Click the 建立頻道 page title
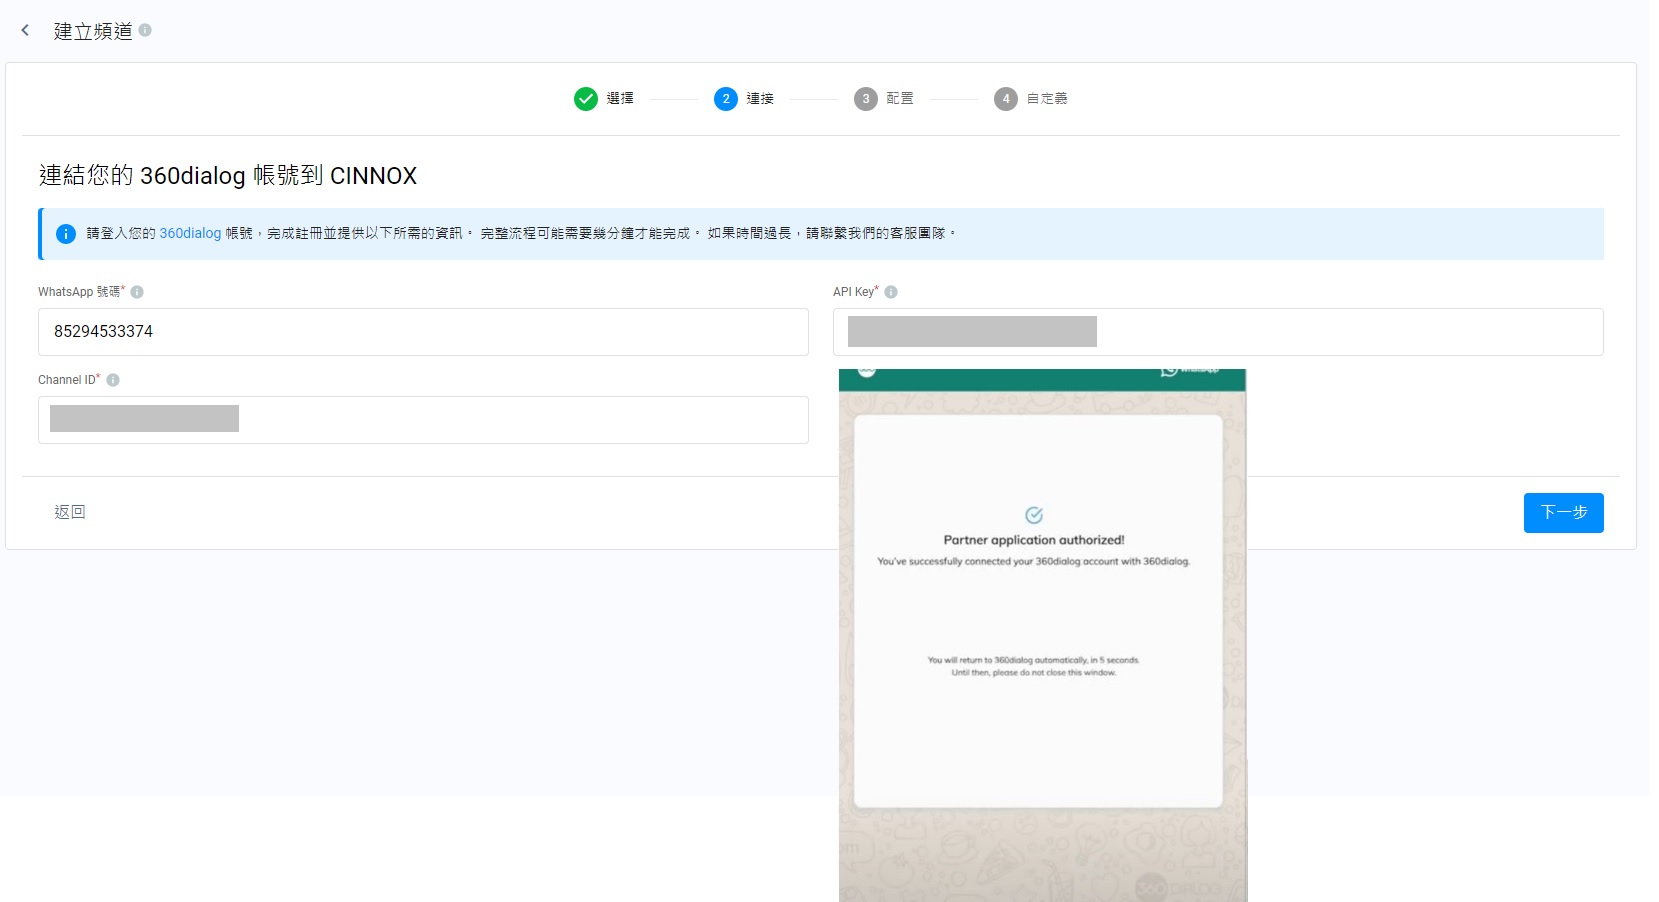The height and width of the screenshot is (902, 1659). click(93, 31)
